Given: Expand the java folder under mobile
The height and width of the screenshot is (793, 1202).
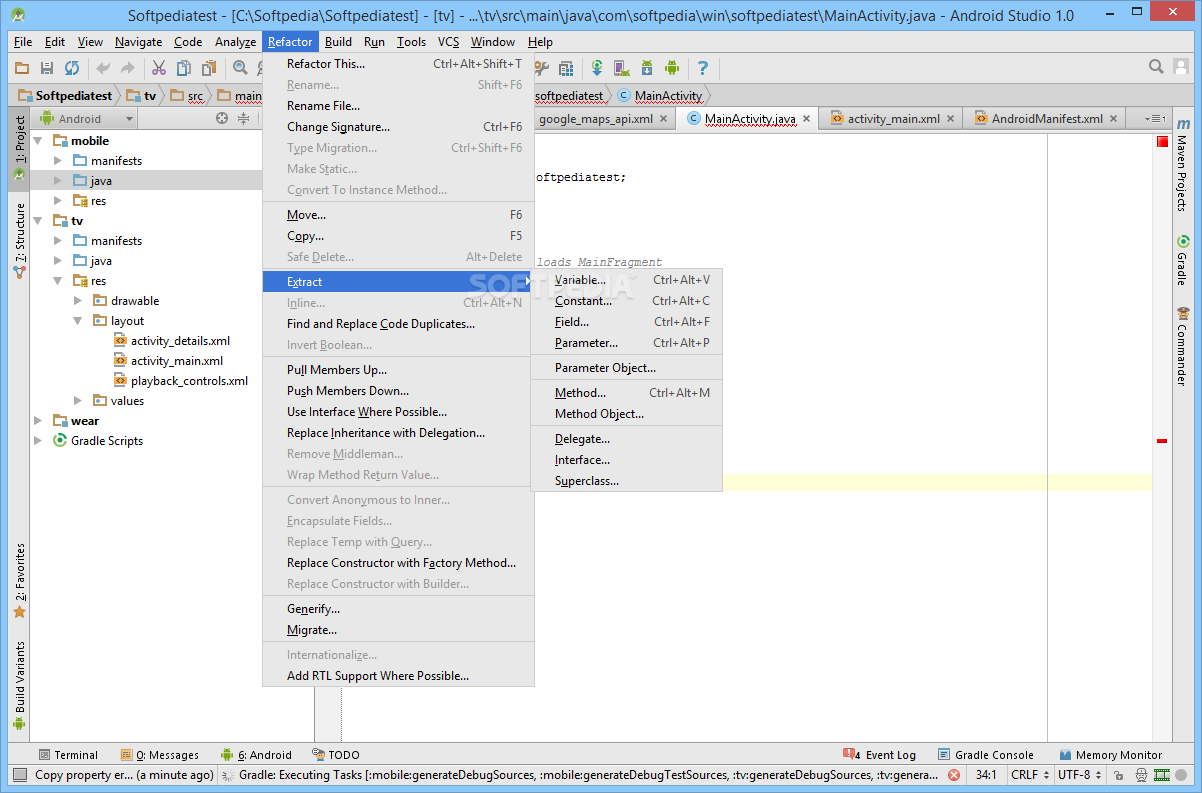Looking at the screenshot, I should pyautogui.click(x=58, y=181).
